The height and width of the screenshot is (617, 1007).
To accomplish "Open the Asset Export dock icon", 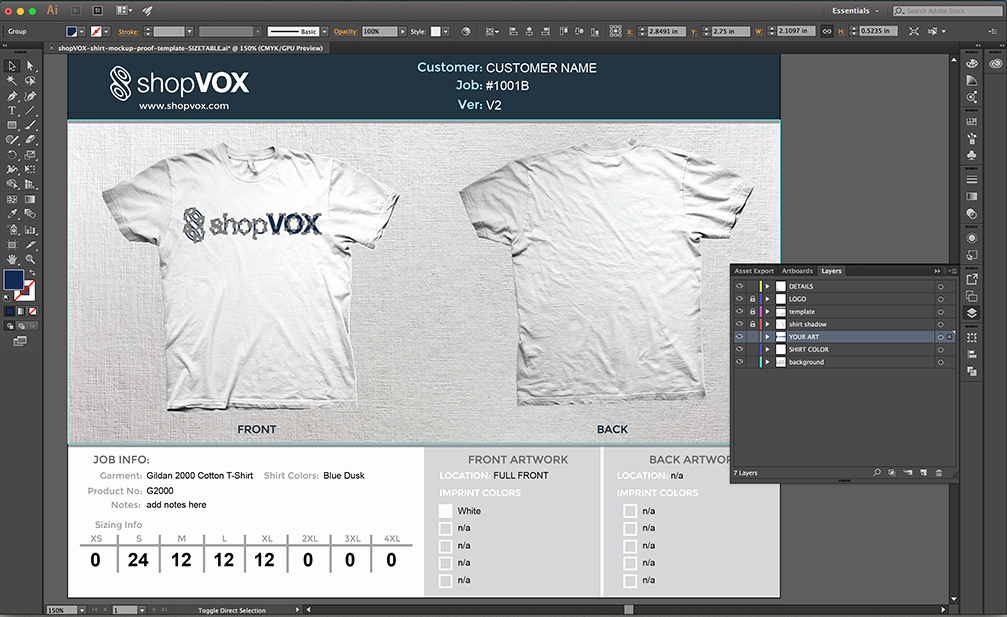I will click(972, 279).
